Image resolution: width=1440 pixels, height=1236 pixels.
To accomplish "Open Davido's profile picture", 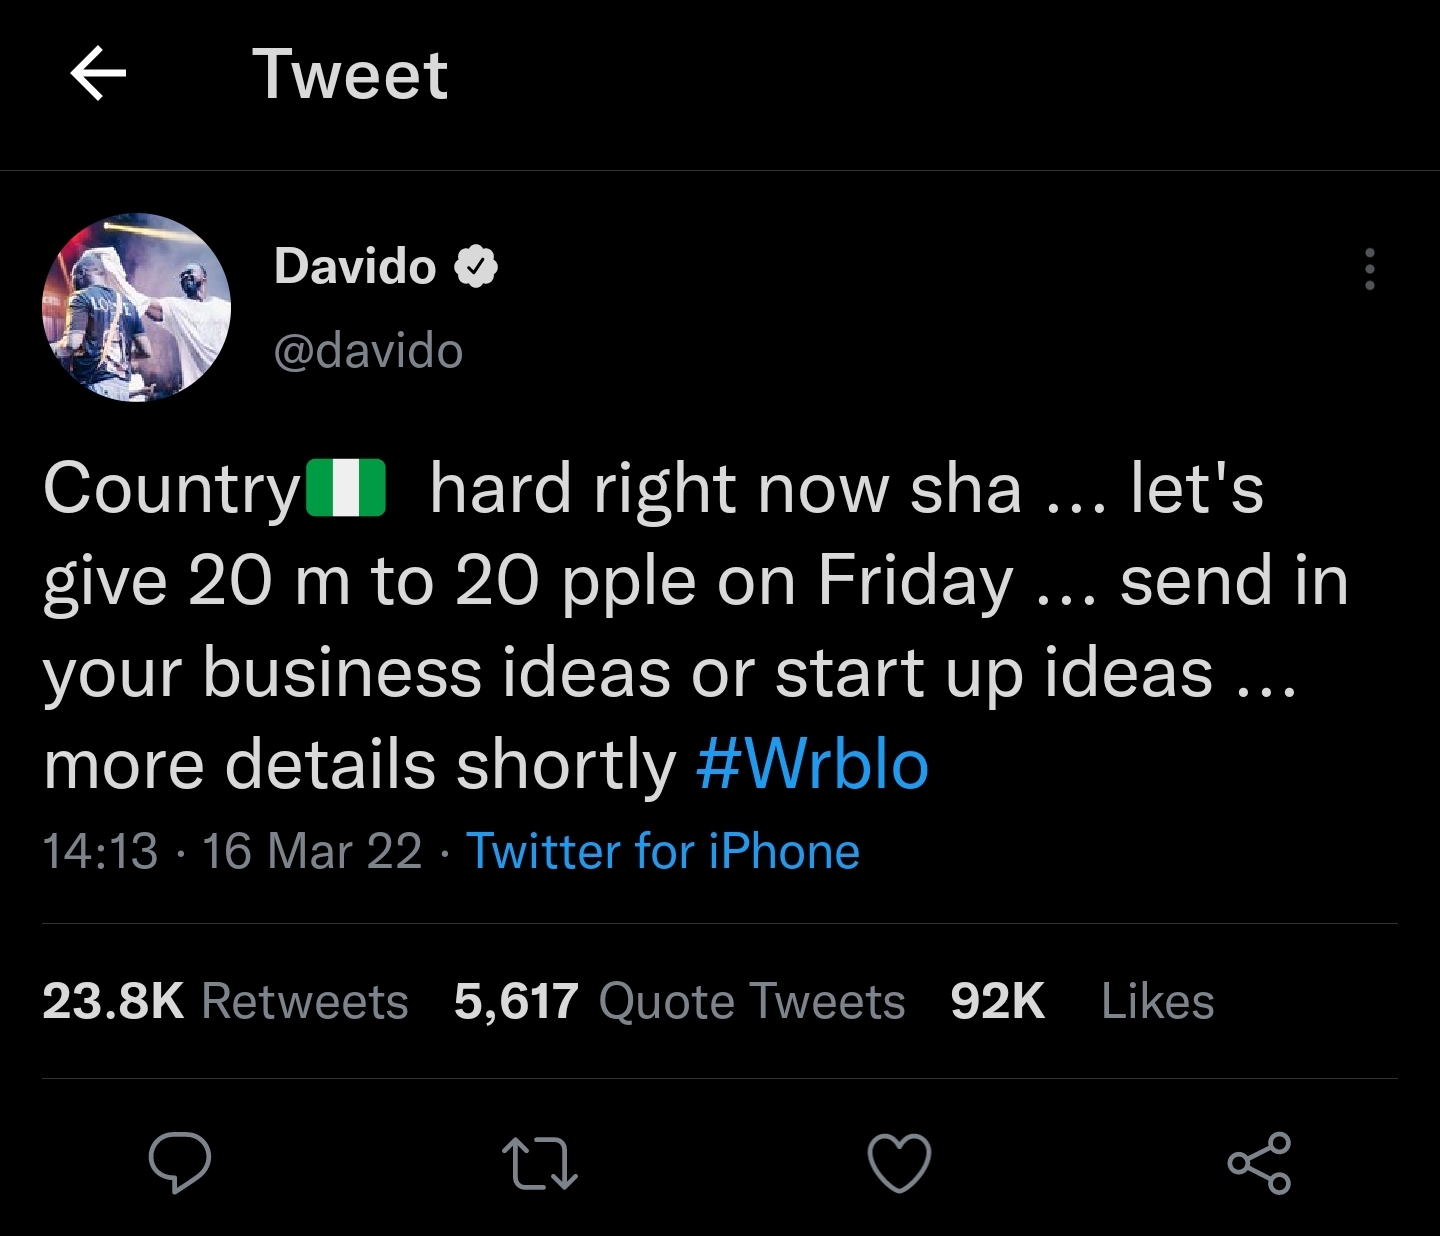I will click(x=136, y=307).
